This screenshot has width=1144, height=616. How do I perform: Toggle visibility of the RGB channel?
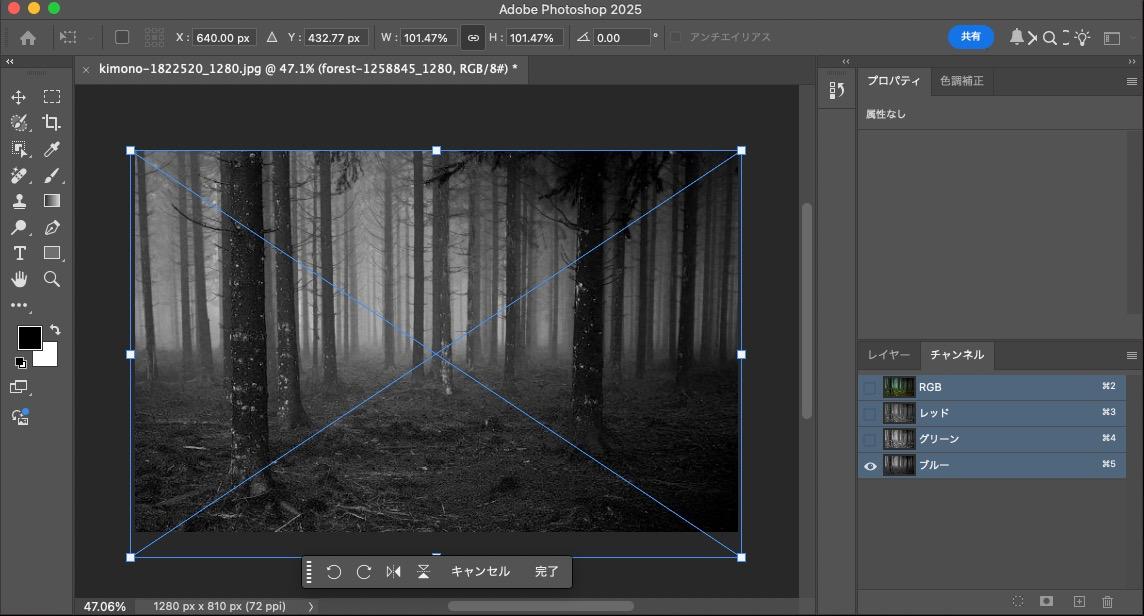870,388
